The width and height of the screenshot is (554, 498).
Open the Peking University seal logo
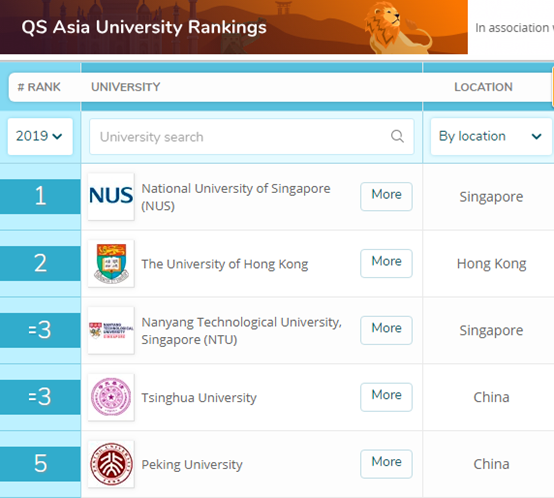coord(111,464)
